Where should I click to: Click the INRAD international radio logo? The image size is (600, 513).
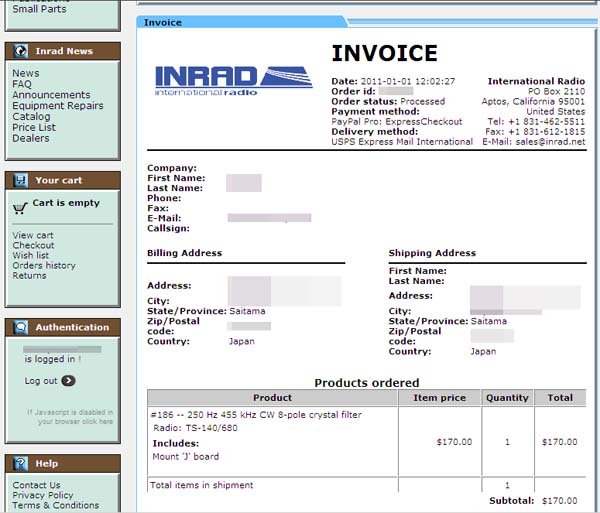pos(234,81)
